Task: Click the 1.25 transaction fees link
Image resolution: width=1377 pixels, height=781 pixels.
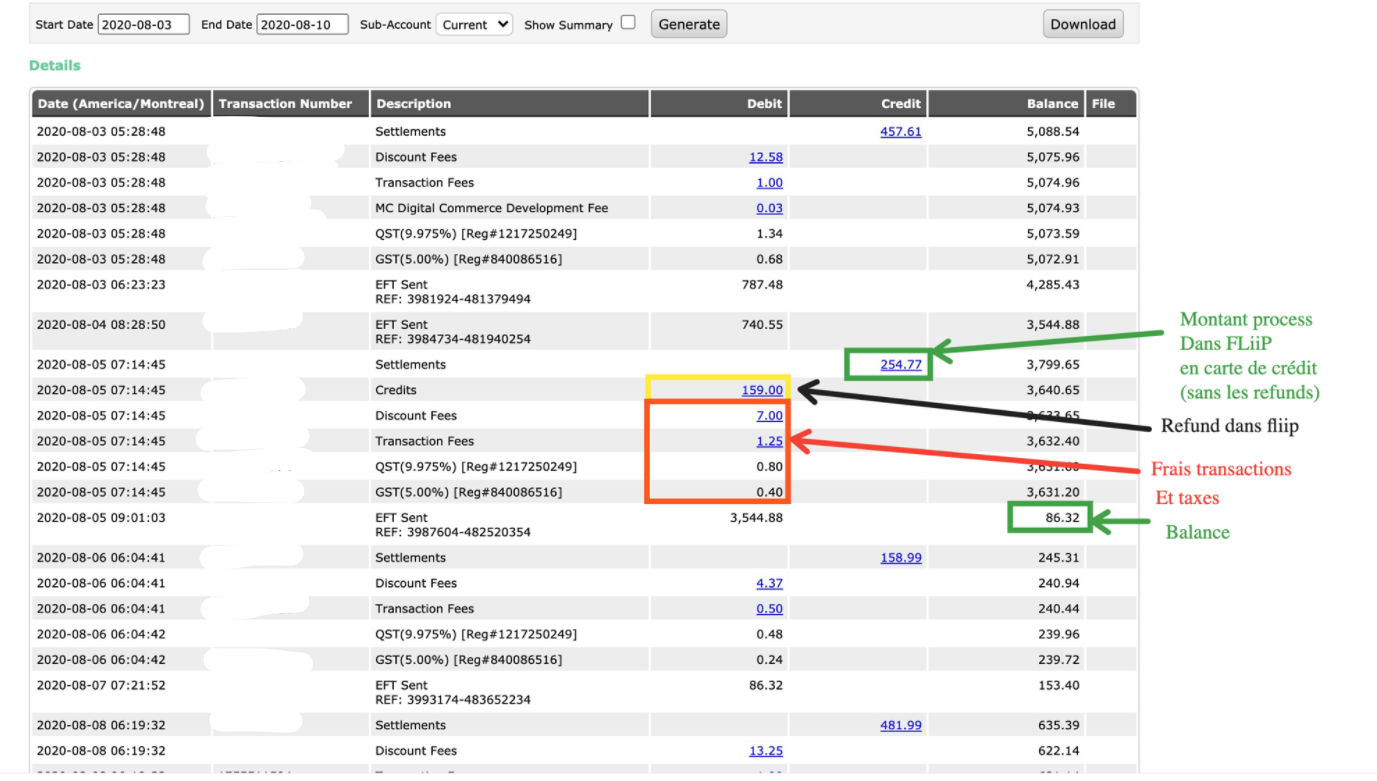Action: click(769, 441)
